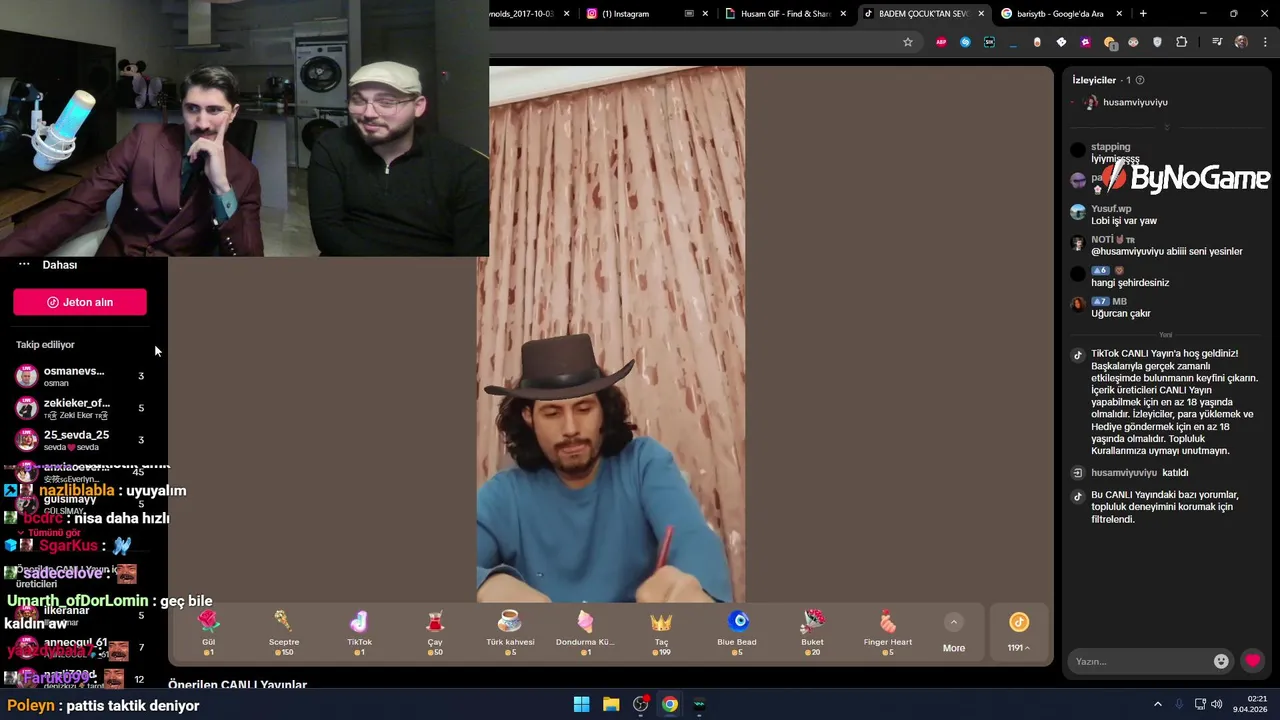Open the ABP Adblock Plus extension

(941, 42)
